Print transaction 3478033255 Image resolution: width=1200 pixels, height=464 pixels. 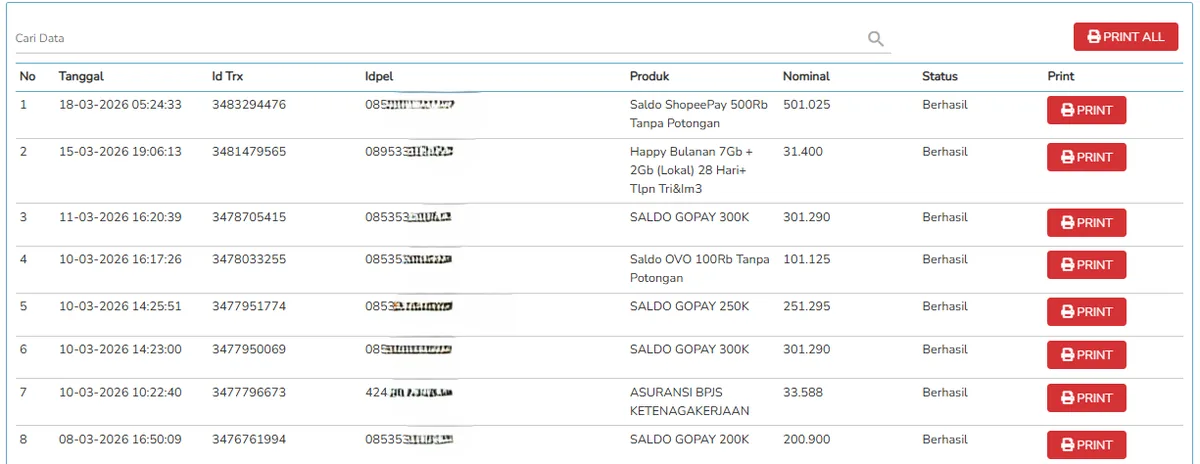pos(1086,265)
